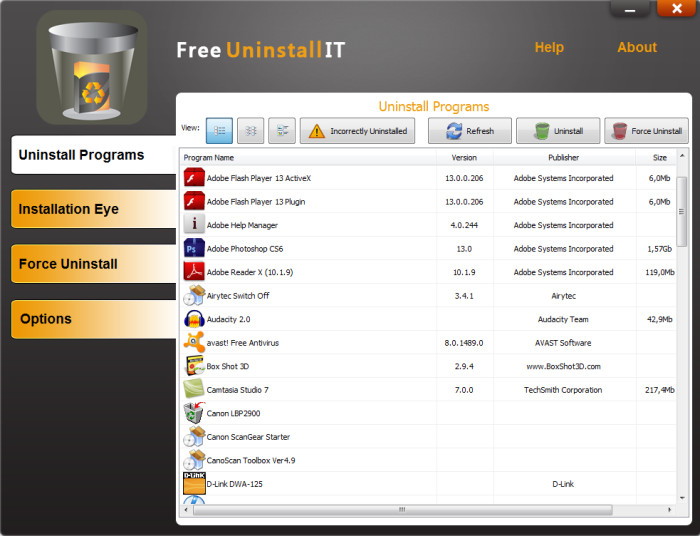
Task: Select Adobe Reader X (10.1.9) entry
Action: tap(428, 272)
